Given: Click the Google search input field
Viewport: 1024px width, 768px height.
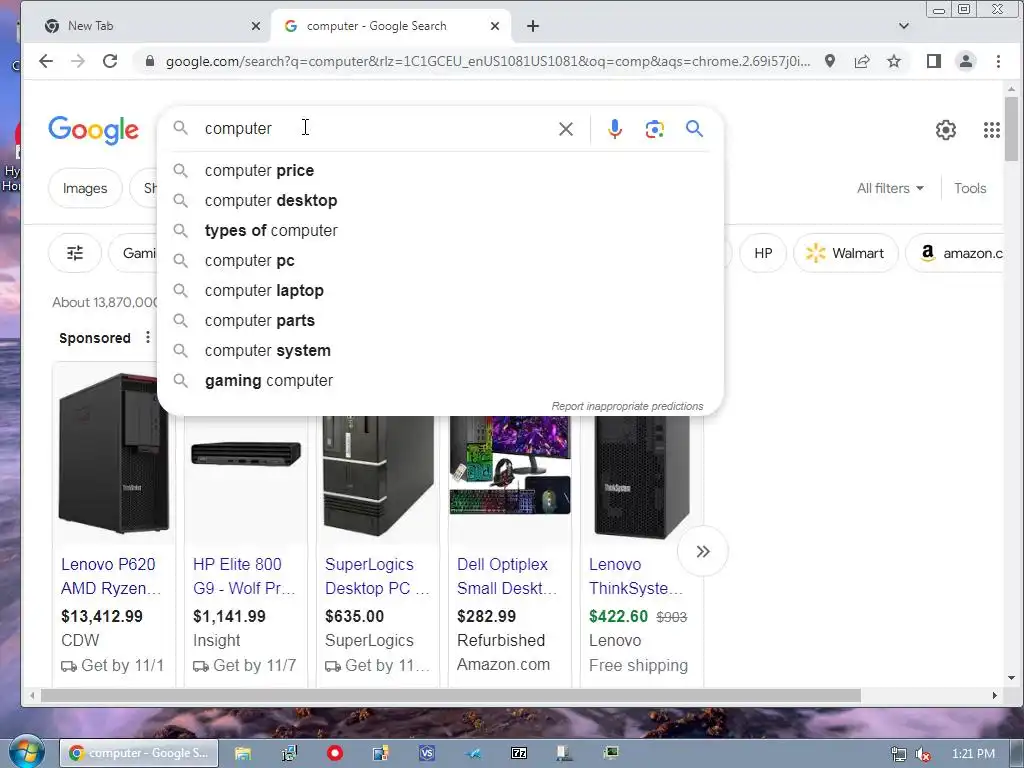Looking at the screenshot, I should (x=376, y=129).
